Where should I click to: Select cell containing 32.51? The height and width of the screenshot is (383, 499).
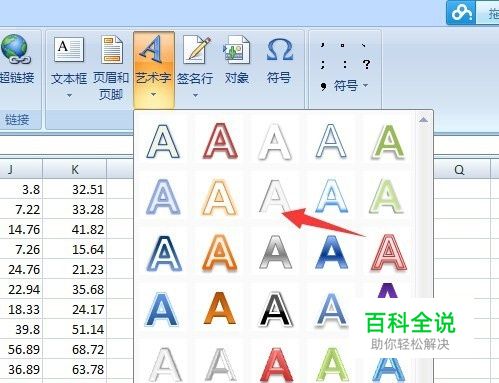click(75, 189)
